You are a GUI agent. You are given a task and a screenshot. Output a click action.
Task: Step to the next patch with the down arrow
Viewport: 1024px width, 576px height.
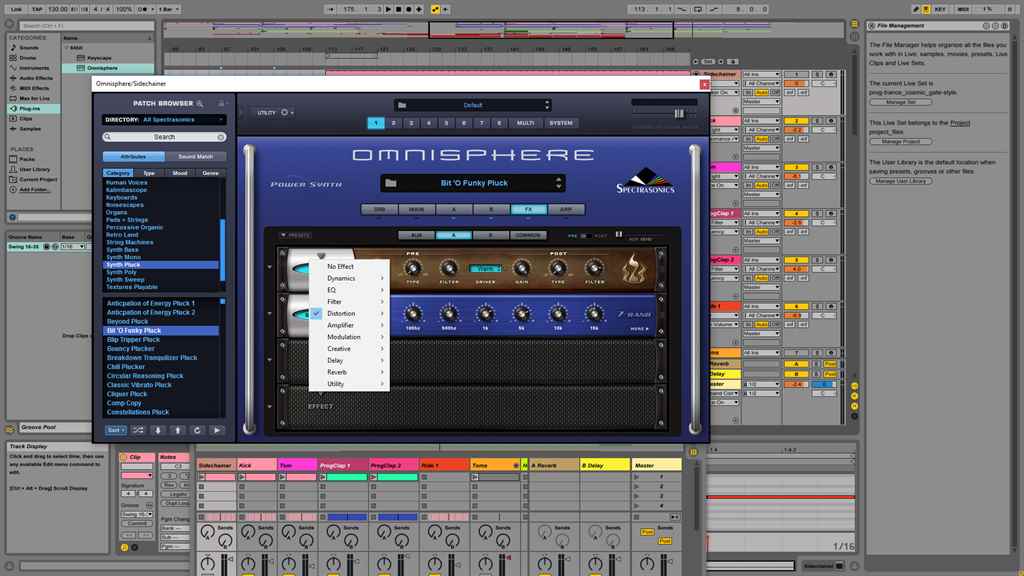click(x=158, y=430)
